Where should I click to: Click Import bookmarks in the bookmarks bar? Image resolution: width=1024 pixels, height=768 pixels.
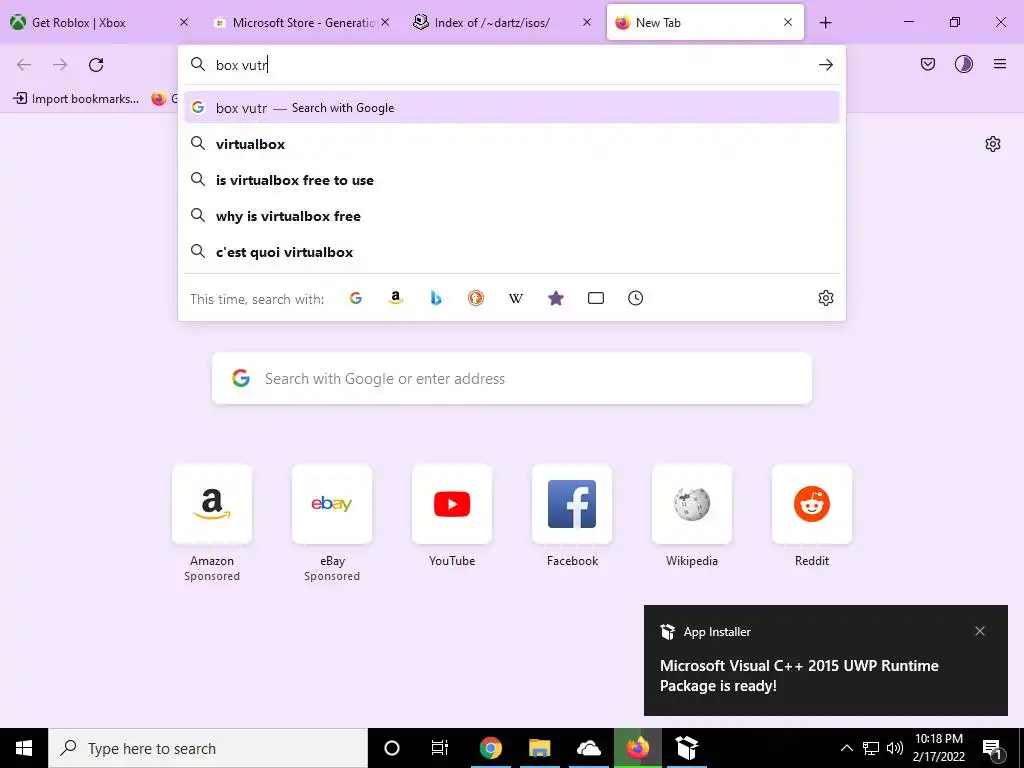tap(76, 99)
